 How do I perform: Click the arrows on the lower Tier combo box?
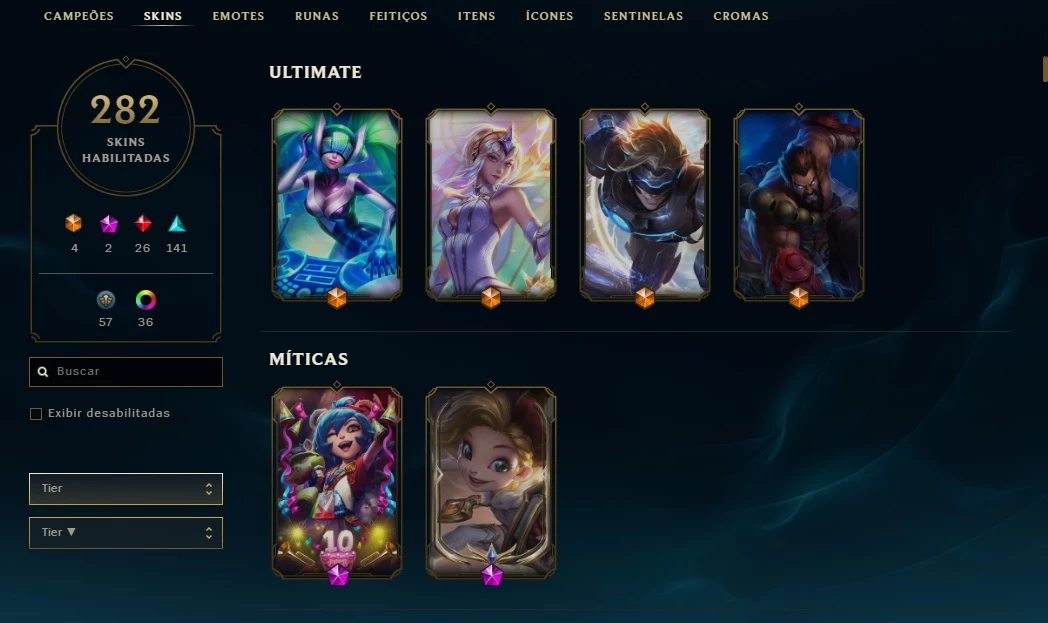click(209, 533)
